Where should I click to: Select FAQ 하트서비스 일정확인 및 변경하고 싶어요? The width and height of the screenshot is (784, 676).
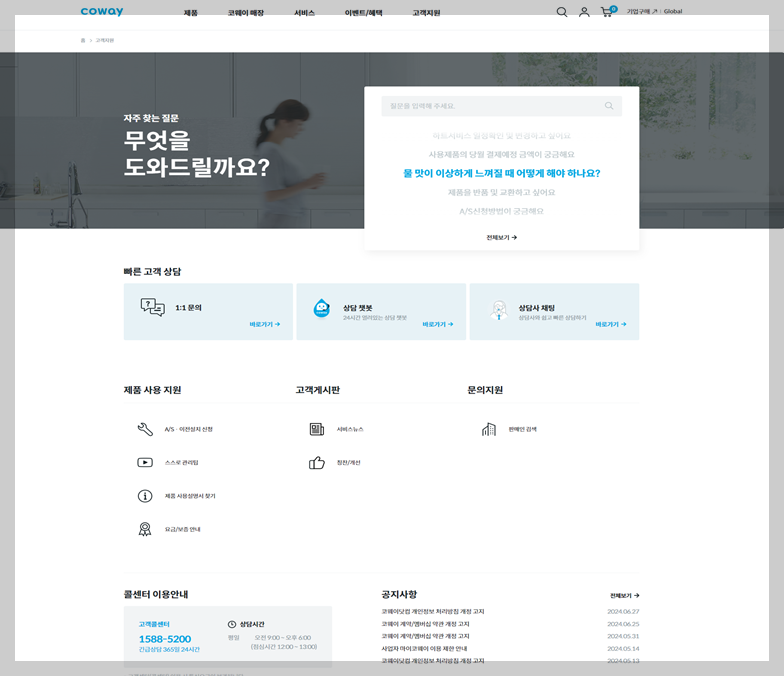[502, 136]
